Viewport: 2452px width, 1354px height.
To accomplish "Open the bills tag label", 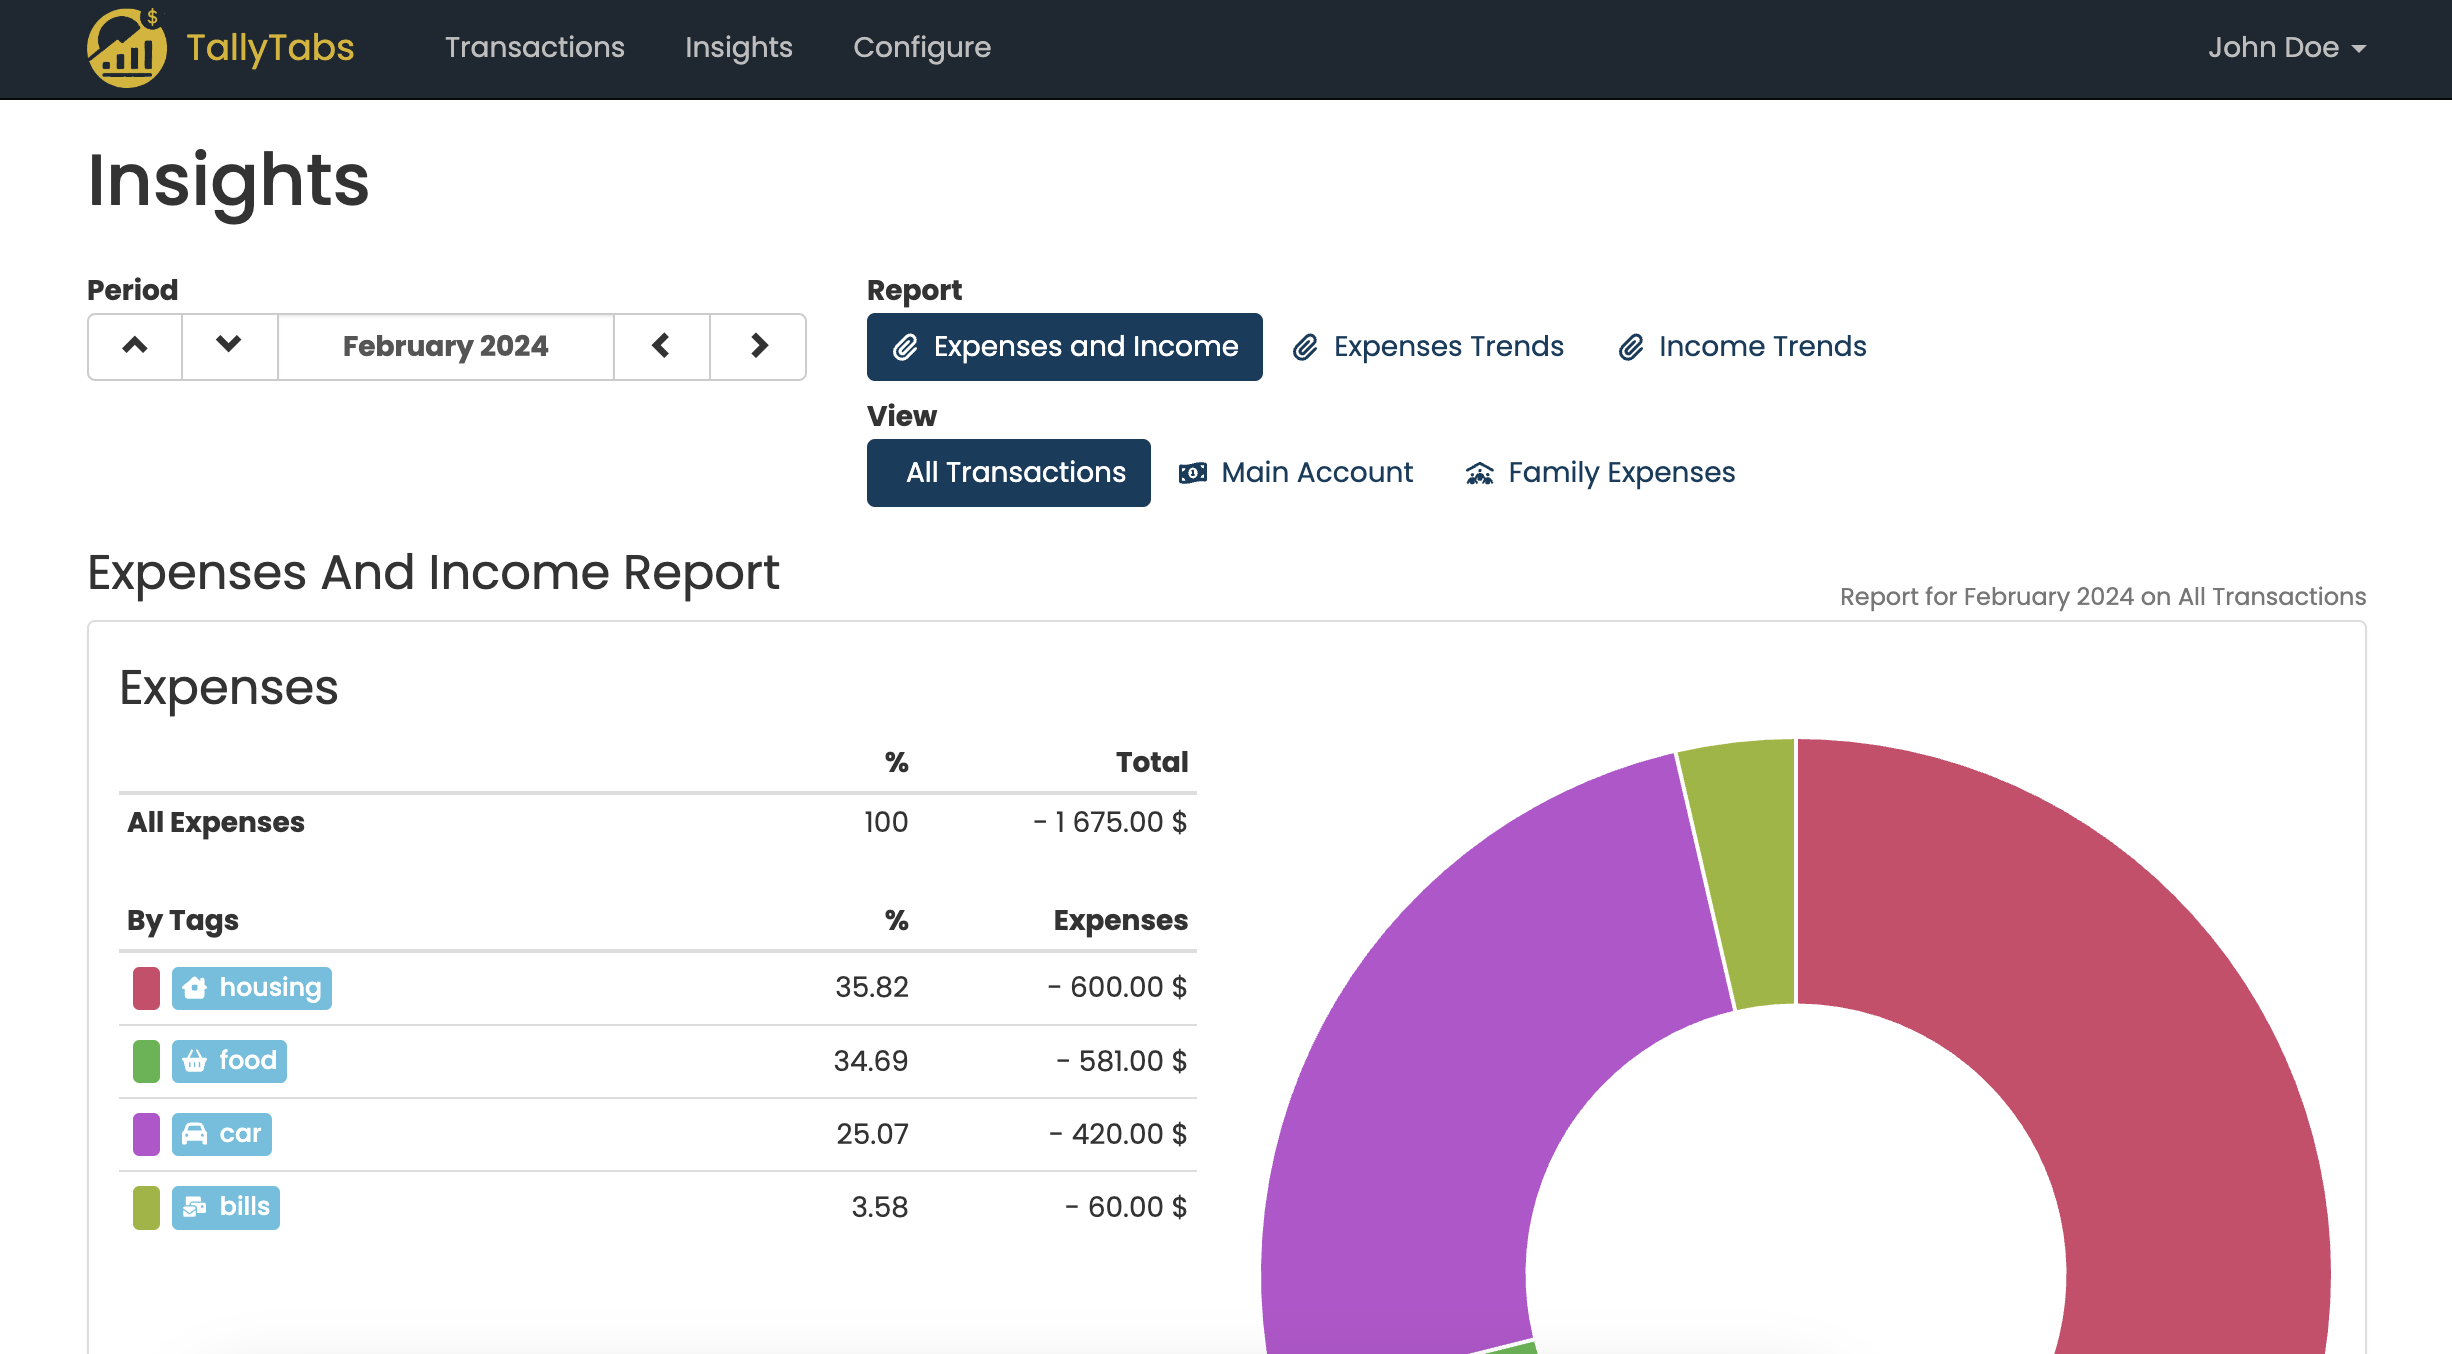I will (225, 1207).
